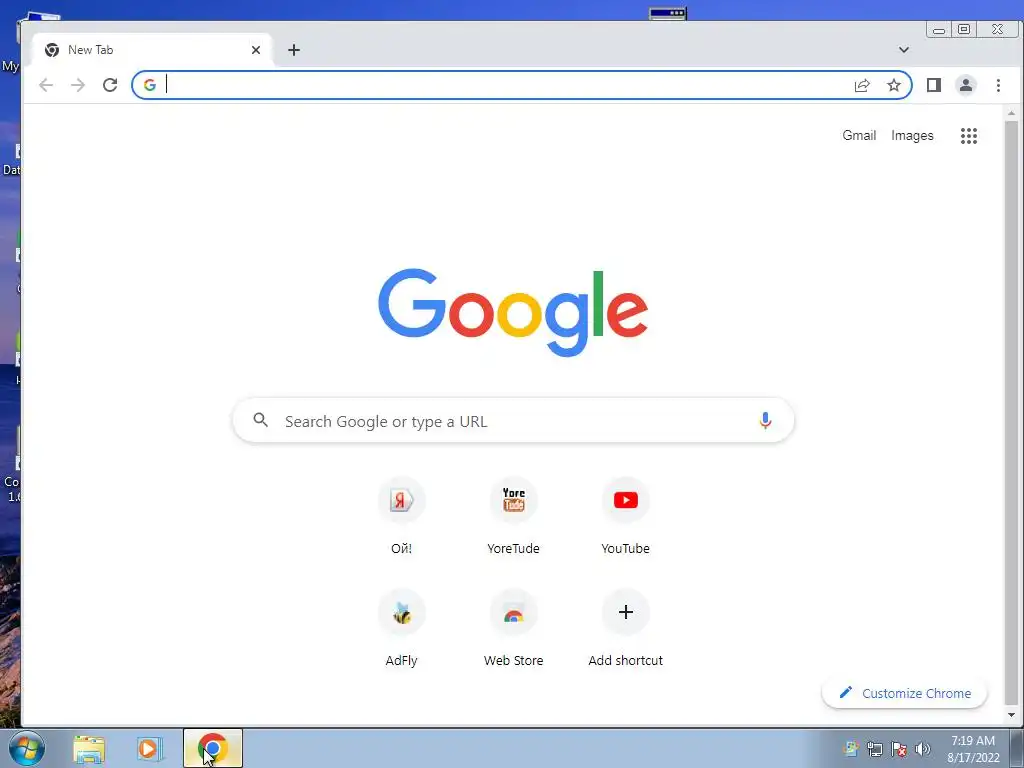The height and width of the screenshot is (768, 1024).
Task: Open the Google apps grid
Action: tap(969, 136)
